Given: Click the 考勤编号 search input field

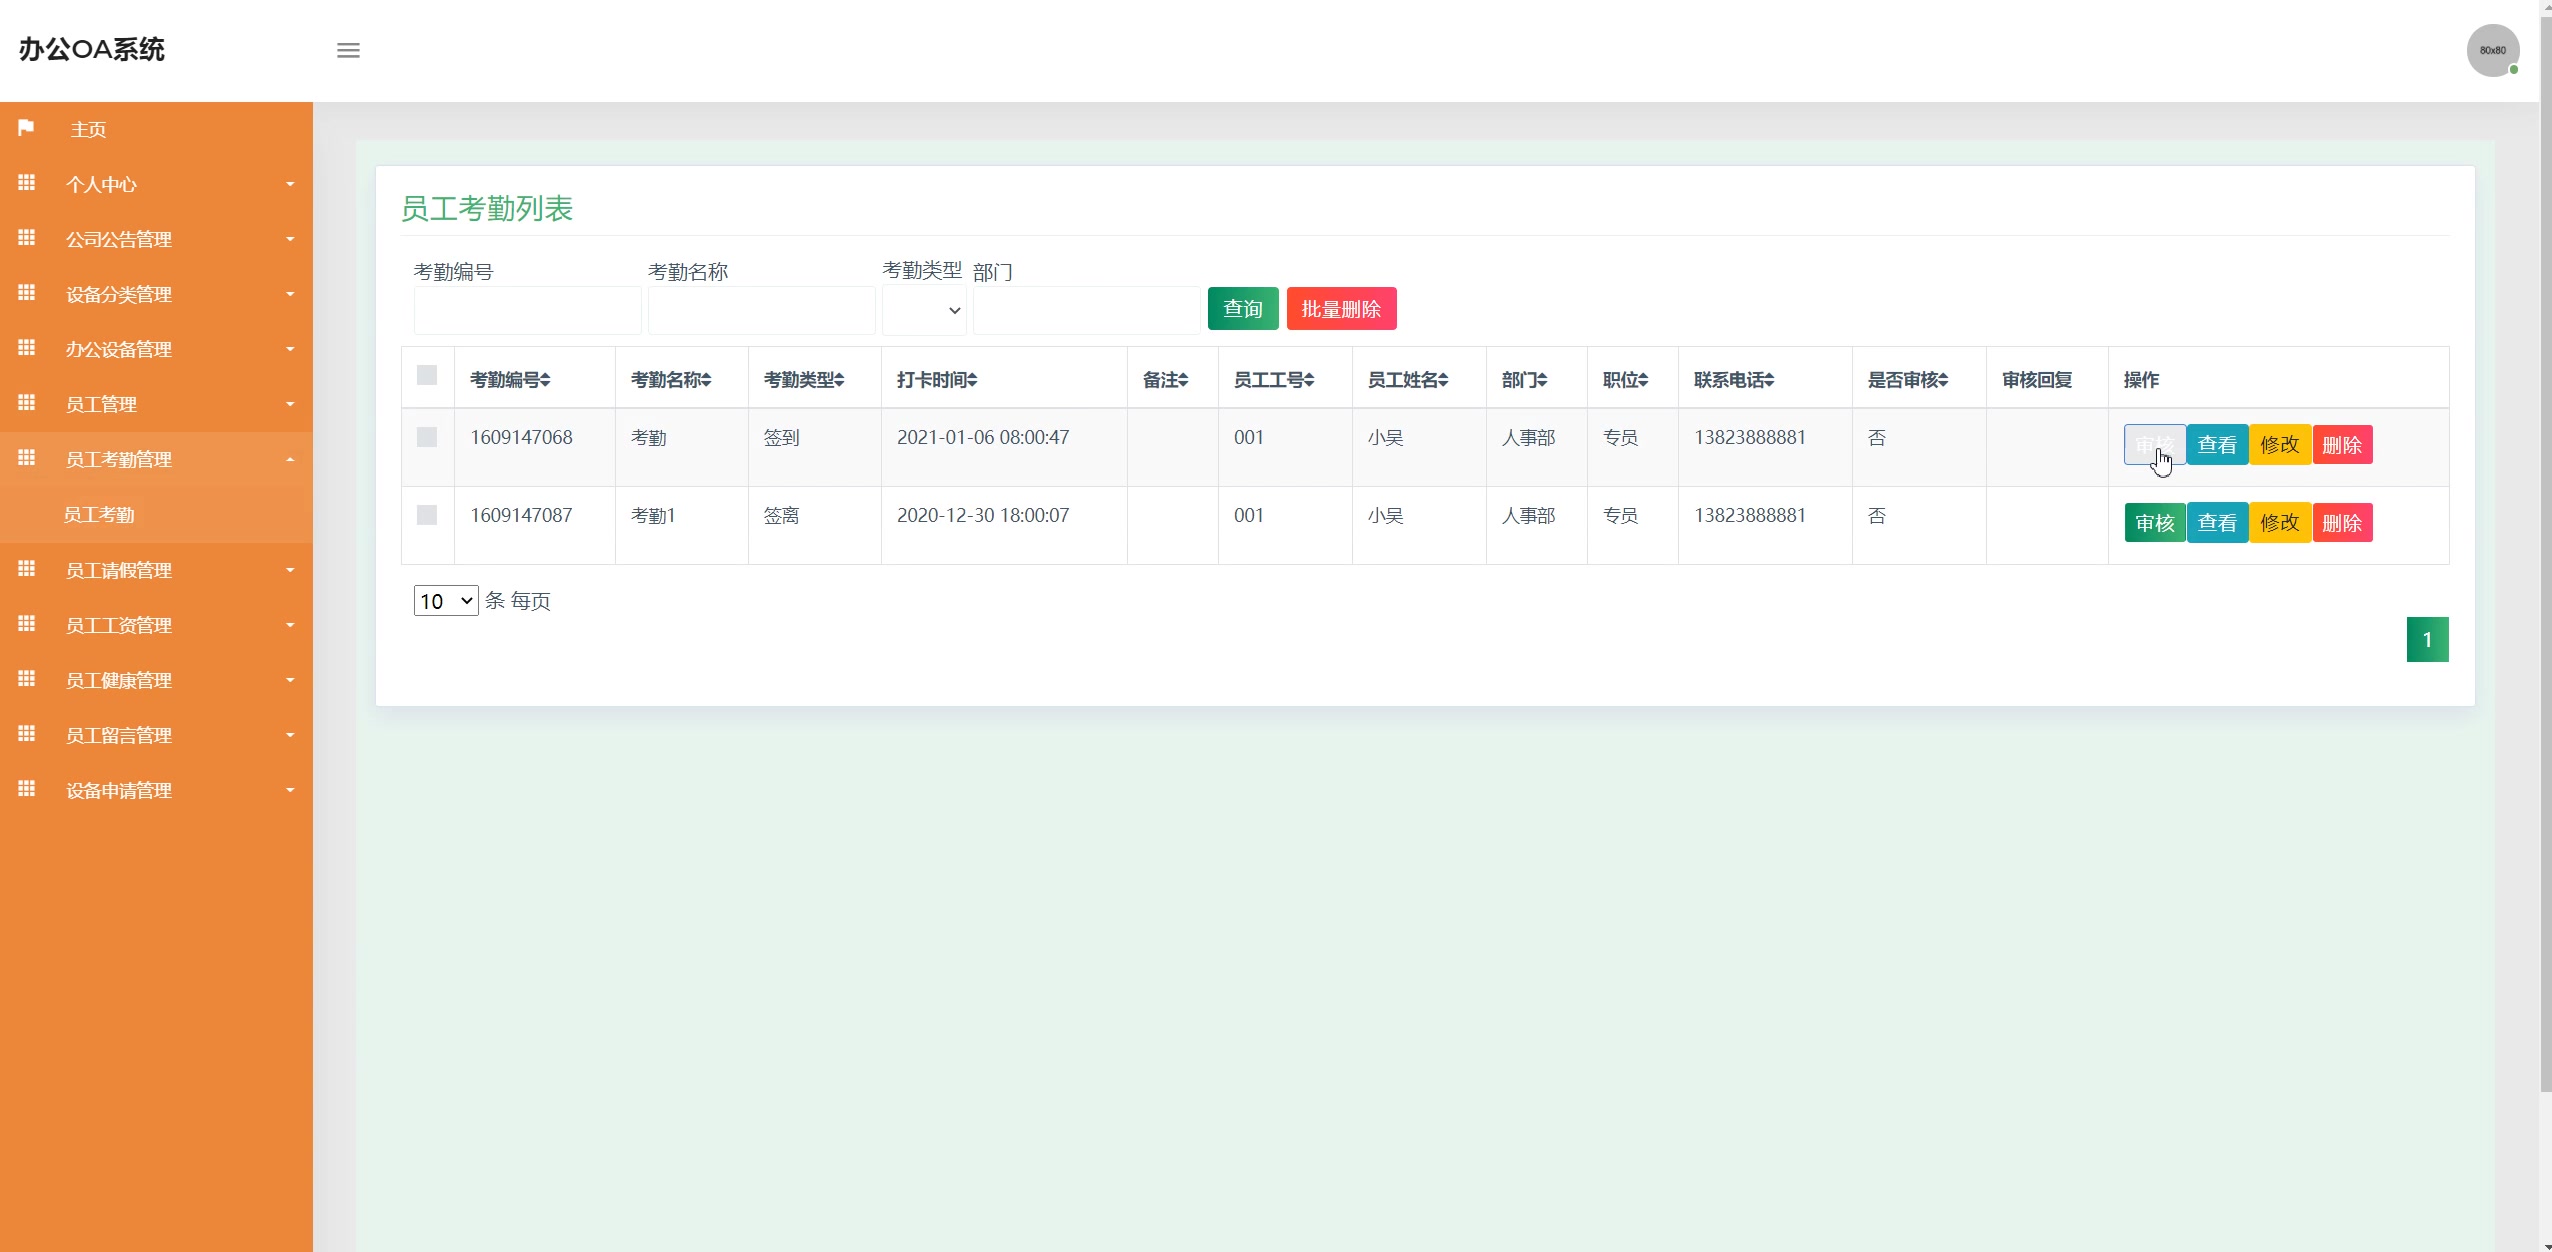Looking at the screenshot, I should click(x=527, y=311).
